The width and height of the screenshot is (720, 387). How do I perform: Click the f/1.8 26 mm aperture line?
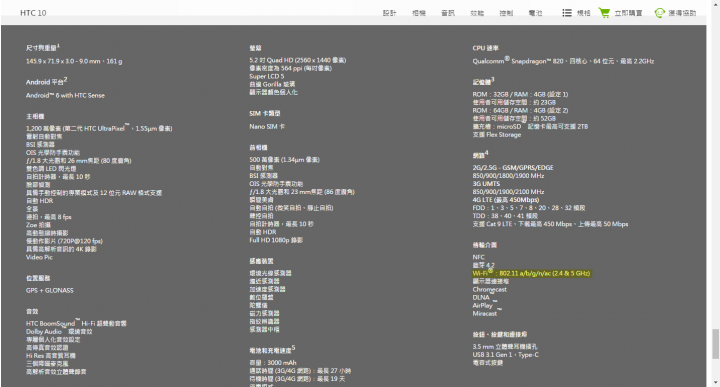pos(79,161)
